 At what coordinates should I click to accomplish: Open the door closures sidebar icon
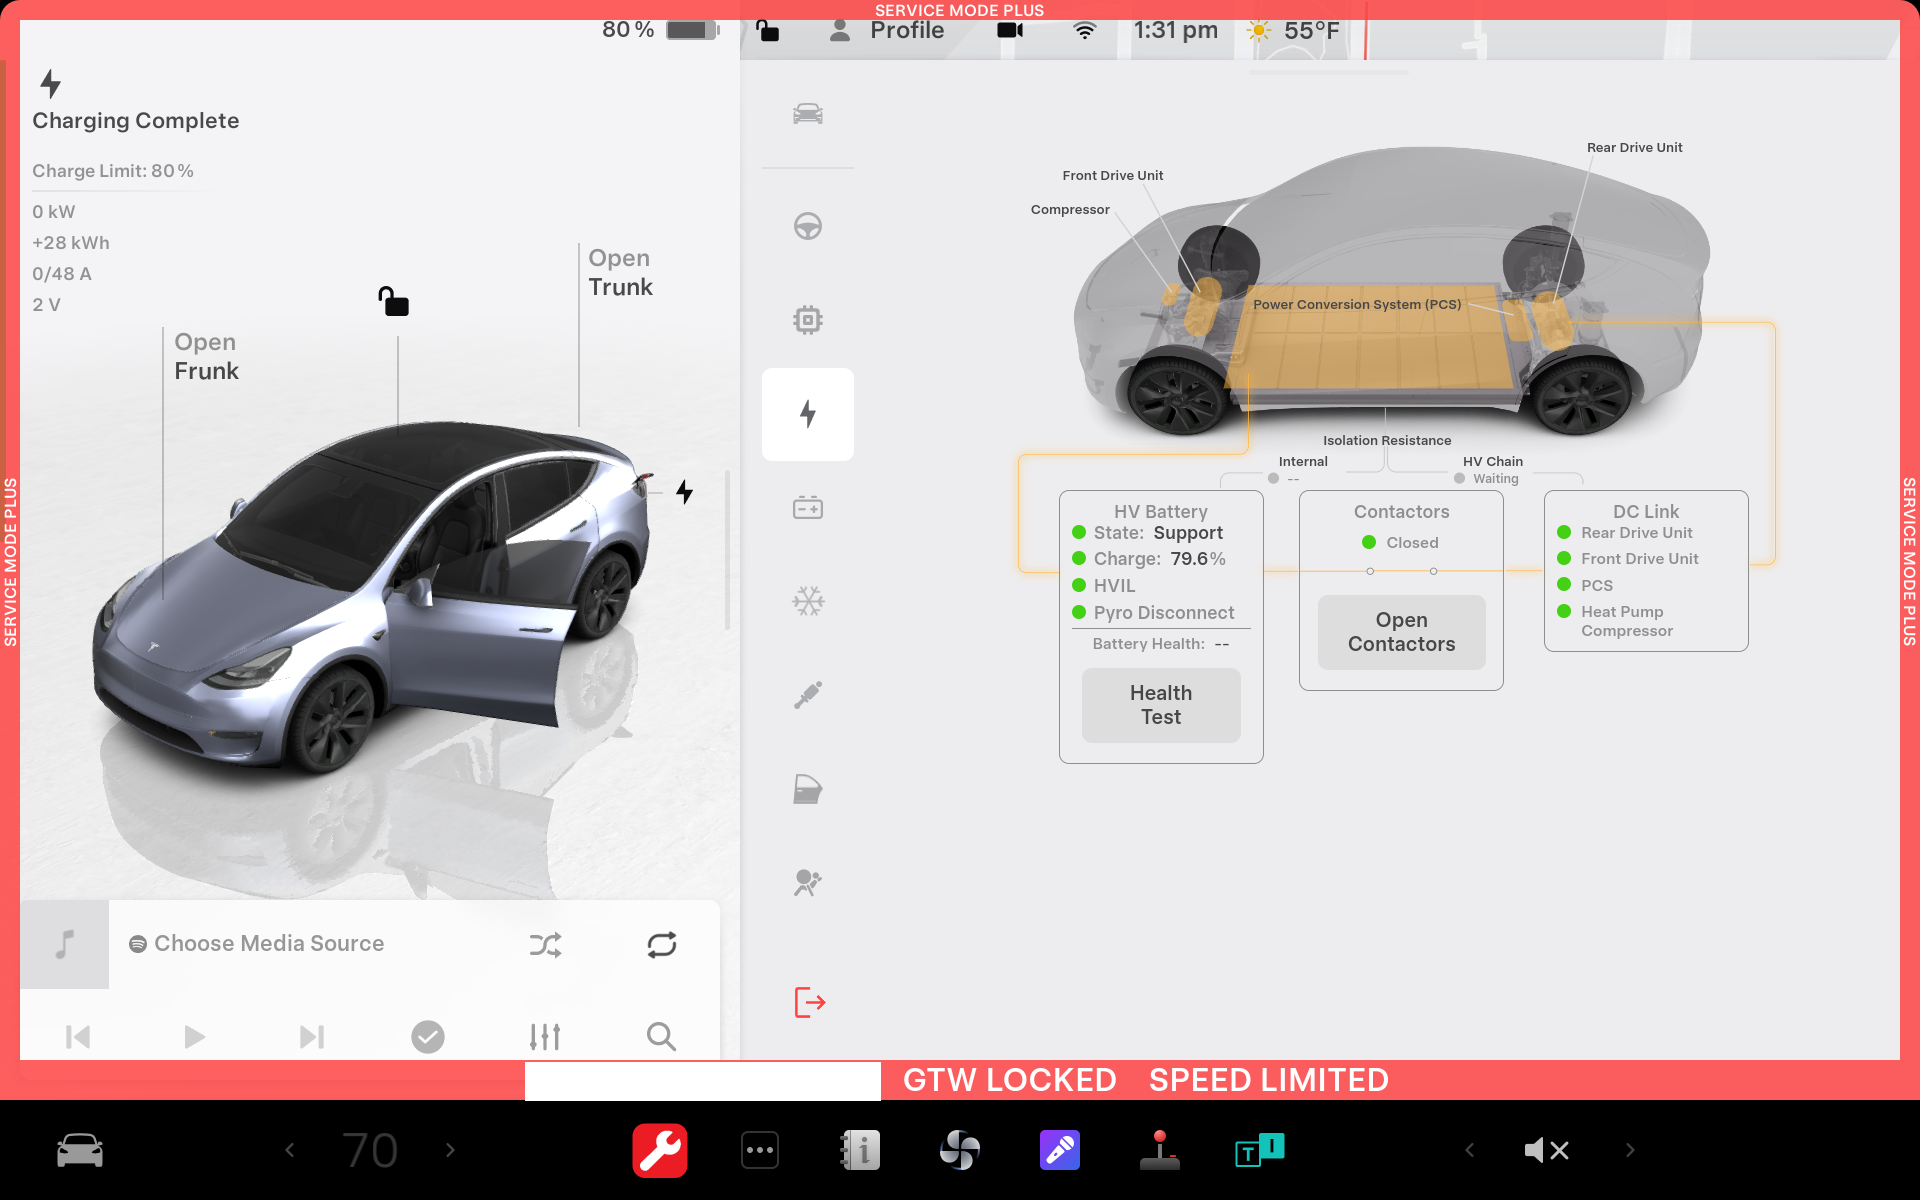pos(808,789)
